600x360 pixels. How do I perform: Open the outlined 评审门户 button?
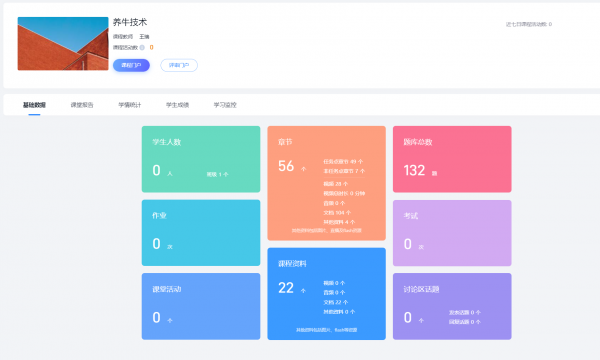179,65
